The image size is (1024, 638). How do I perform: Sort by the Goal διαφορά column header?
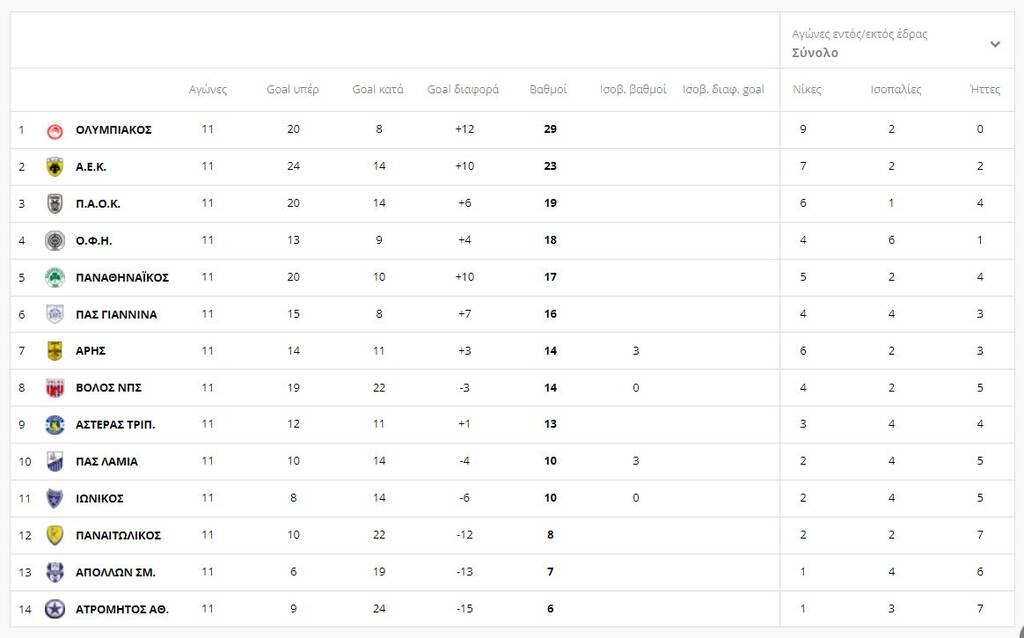(x=463, y=89)
